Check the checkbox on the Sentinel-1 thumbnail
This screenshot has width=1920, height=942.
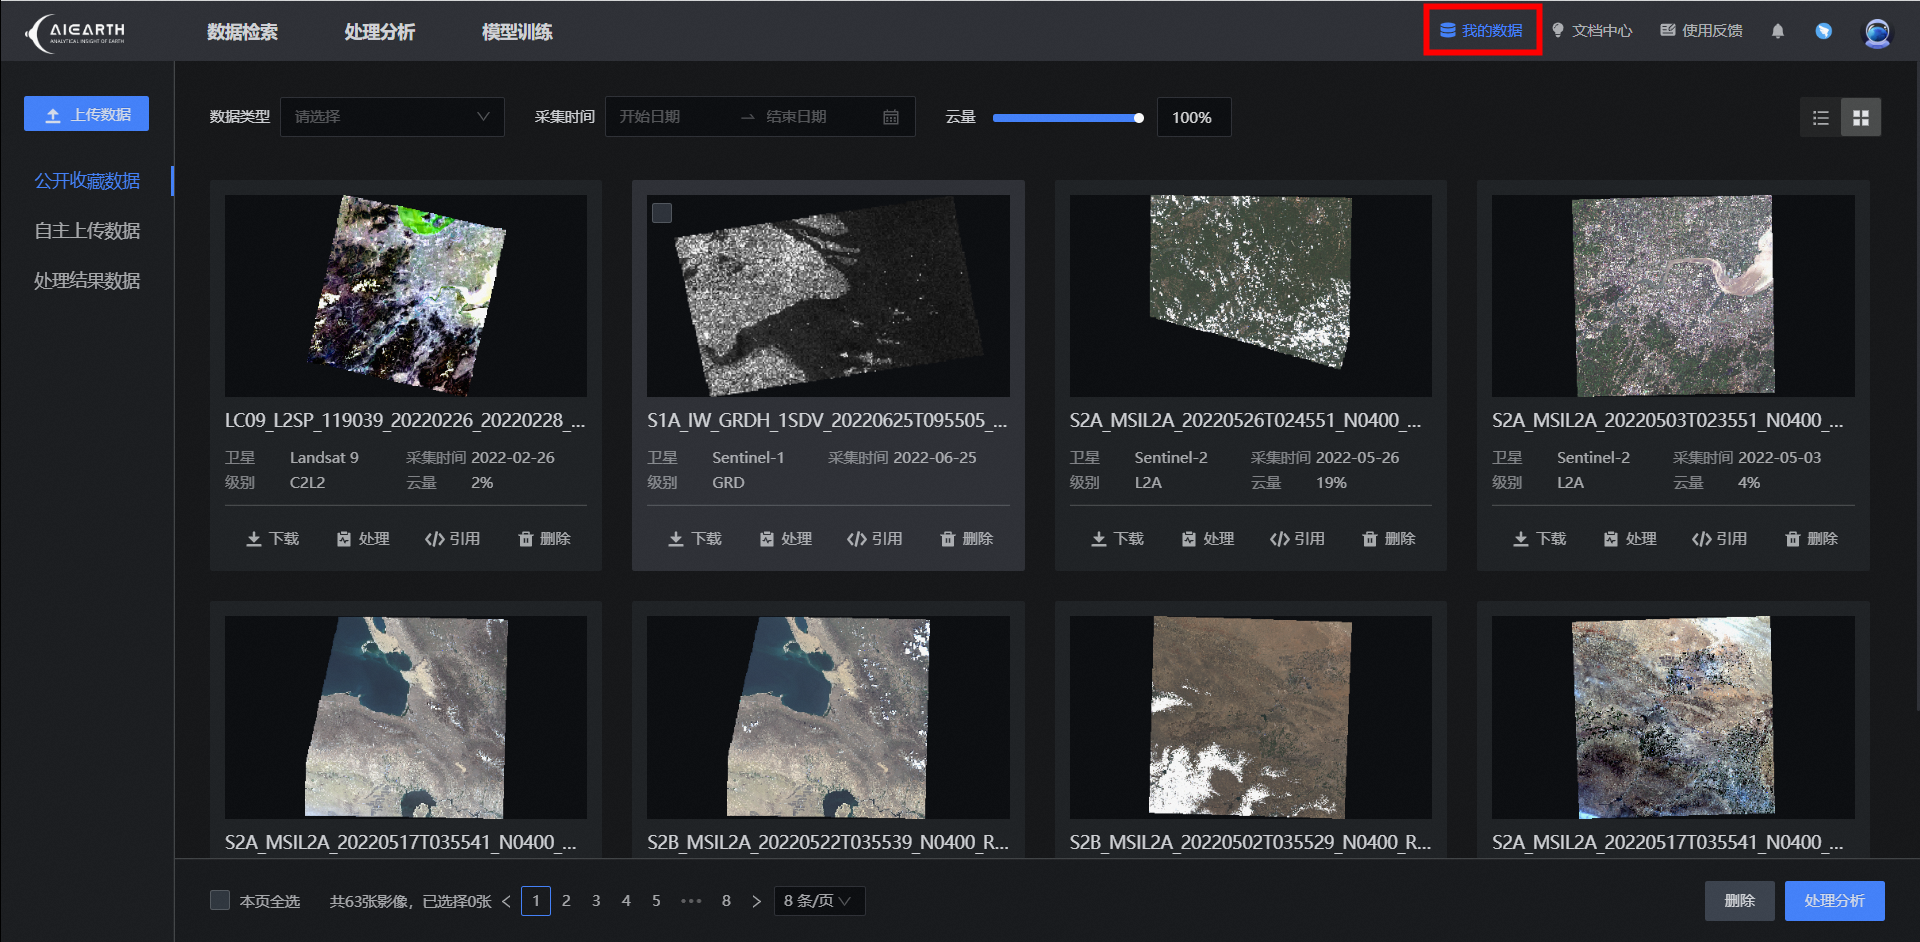click(x=662, y=213)
